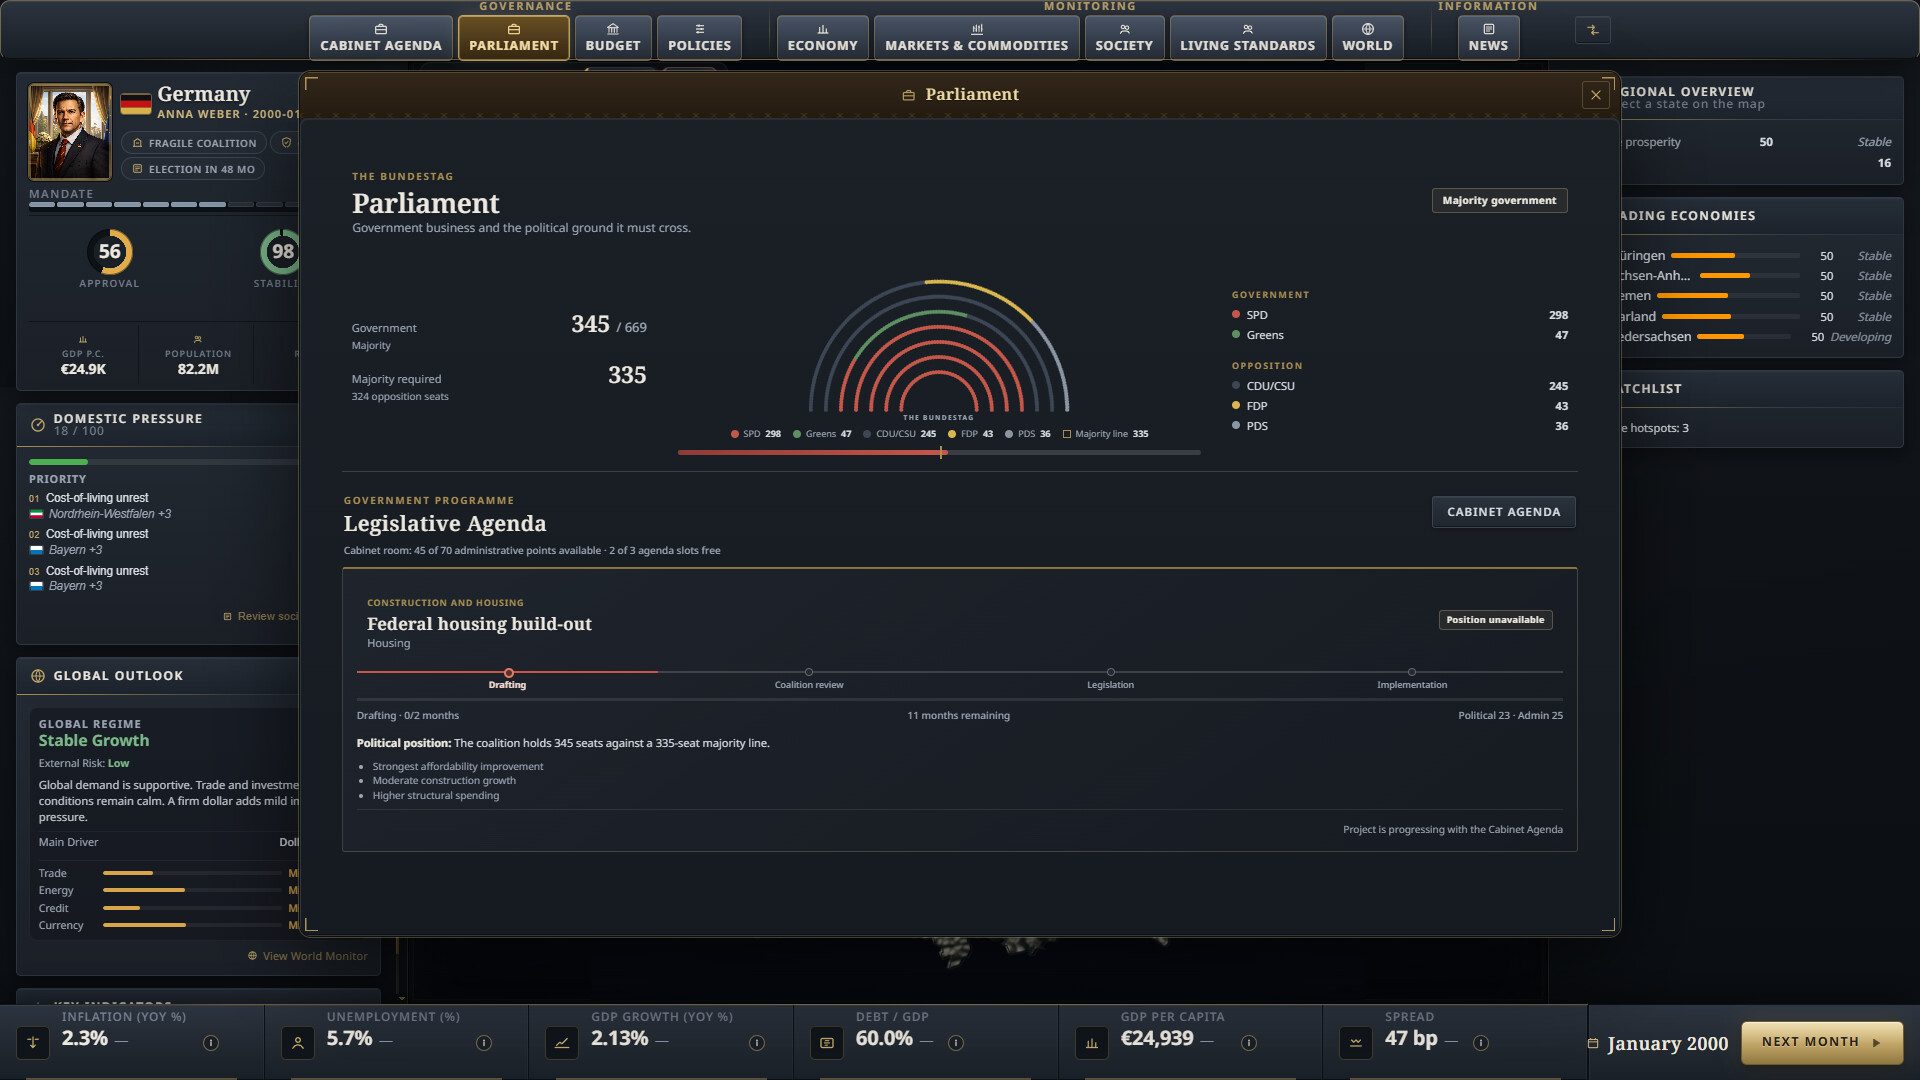This screenshot has width=1920, height=1080.
Task: Click the swap arrows icon beside News
Action: 1593,30
